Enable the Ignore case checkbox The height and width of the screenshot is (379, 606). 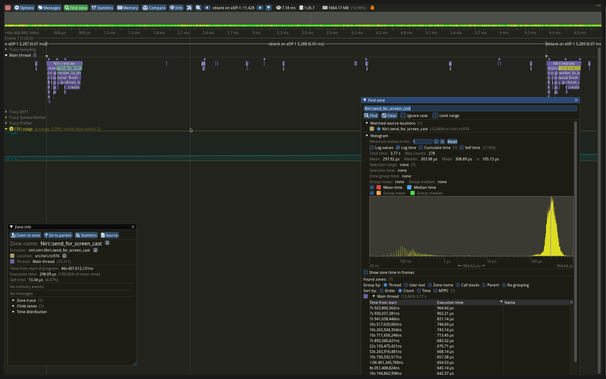[x=403, y=116]
